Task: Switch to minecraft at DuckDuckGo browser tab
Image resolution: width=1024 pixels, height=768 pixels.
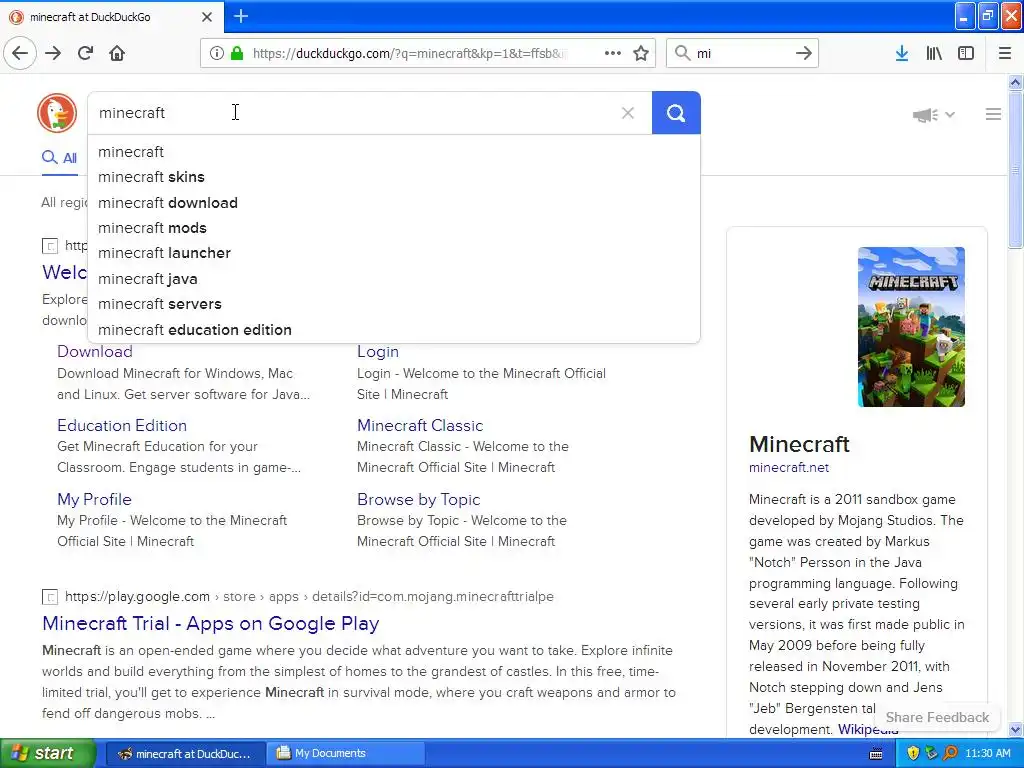Action: tap(112, 17)
